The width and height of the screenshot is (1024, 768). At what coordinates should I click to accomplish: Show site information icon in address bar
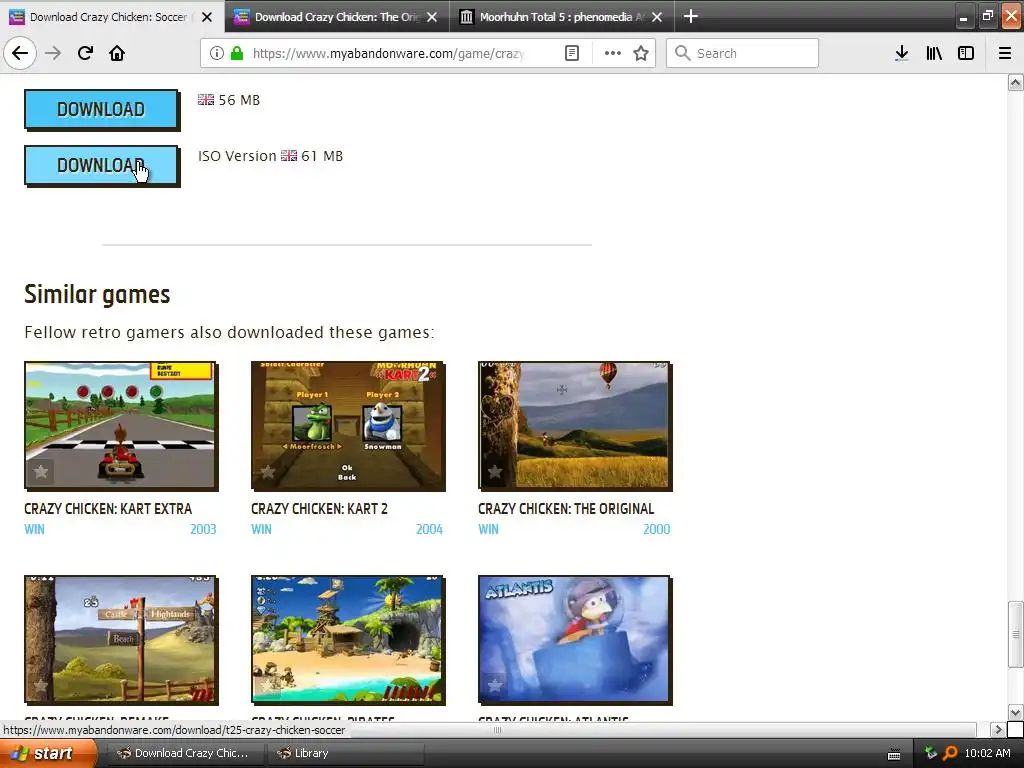point(217,53)
